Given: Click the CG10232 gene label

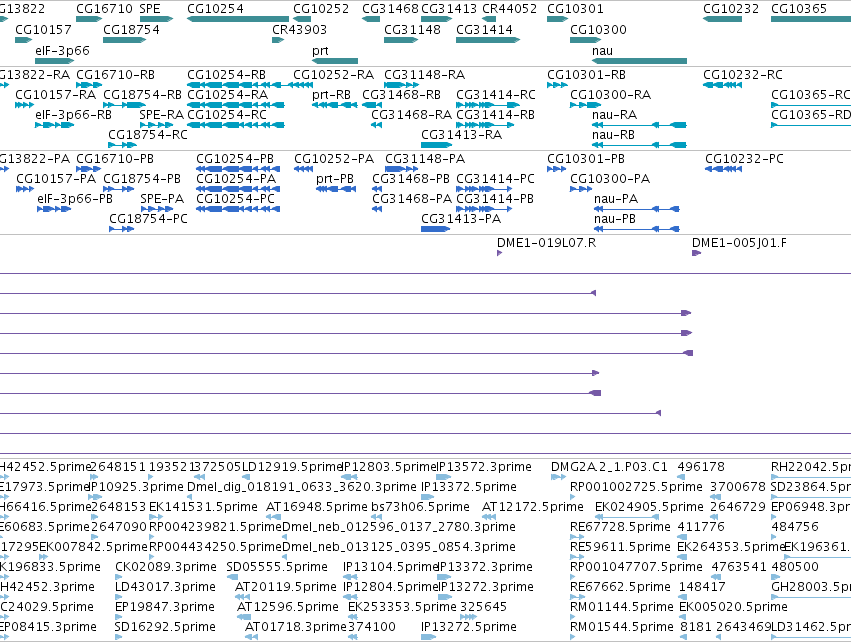Looking at the screenshot, I should 731,9.
